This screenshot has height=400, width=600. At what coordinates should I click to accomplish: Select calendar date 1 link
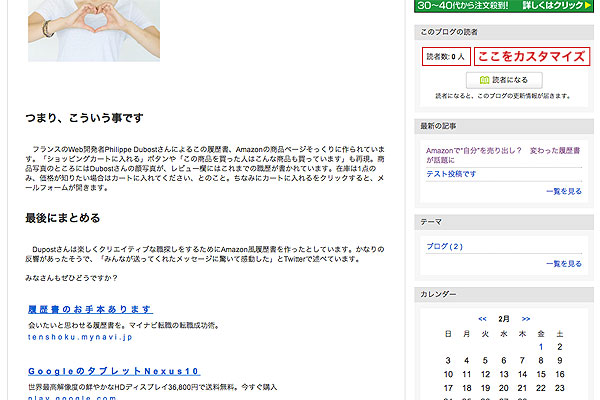coord(541,347)
